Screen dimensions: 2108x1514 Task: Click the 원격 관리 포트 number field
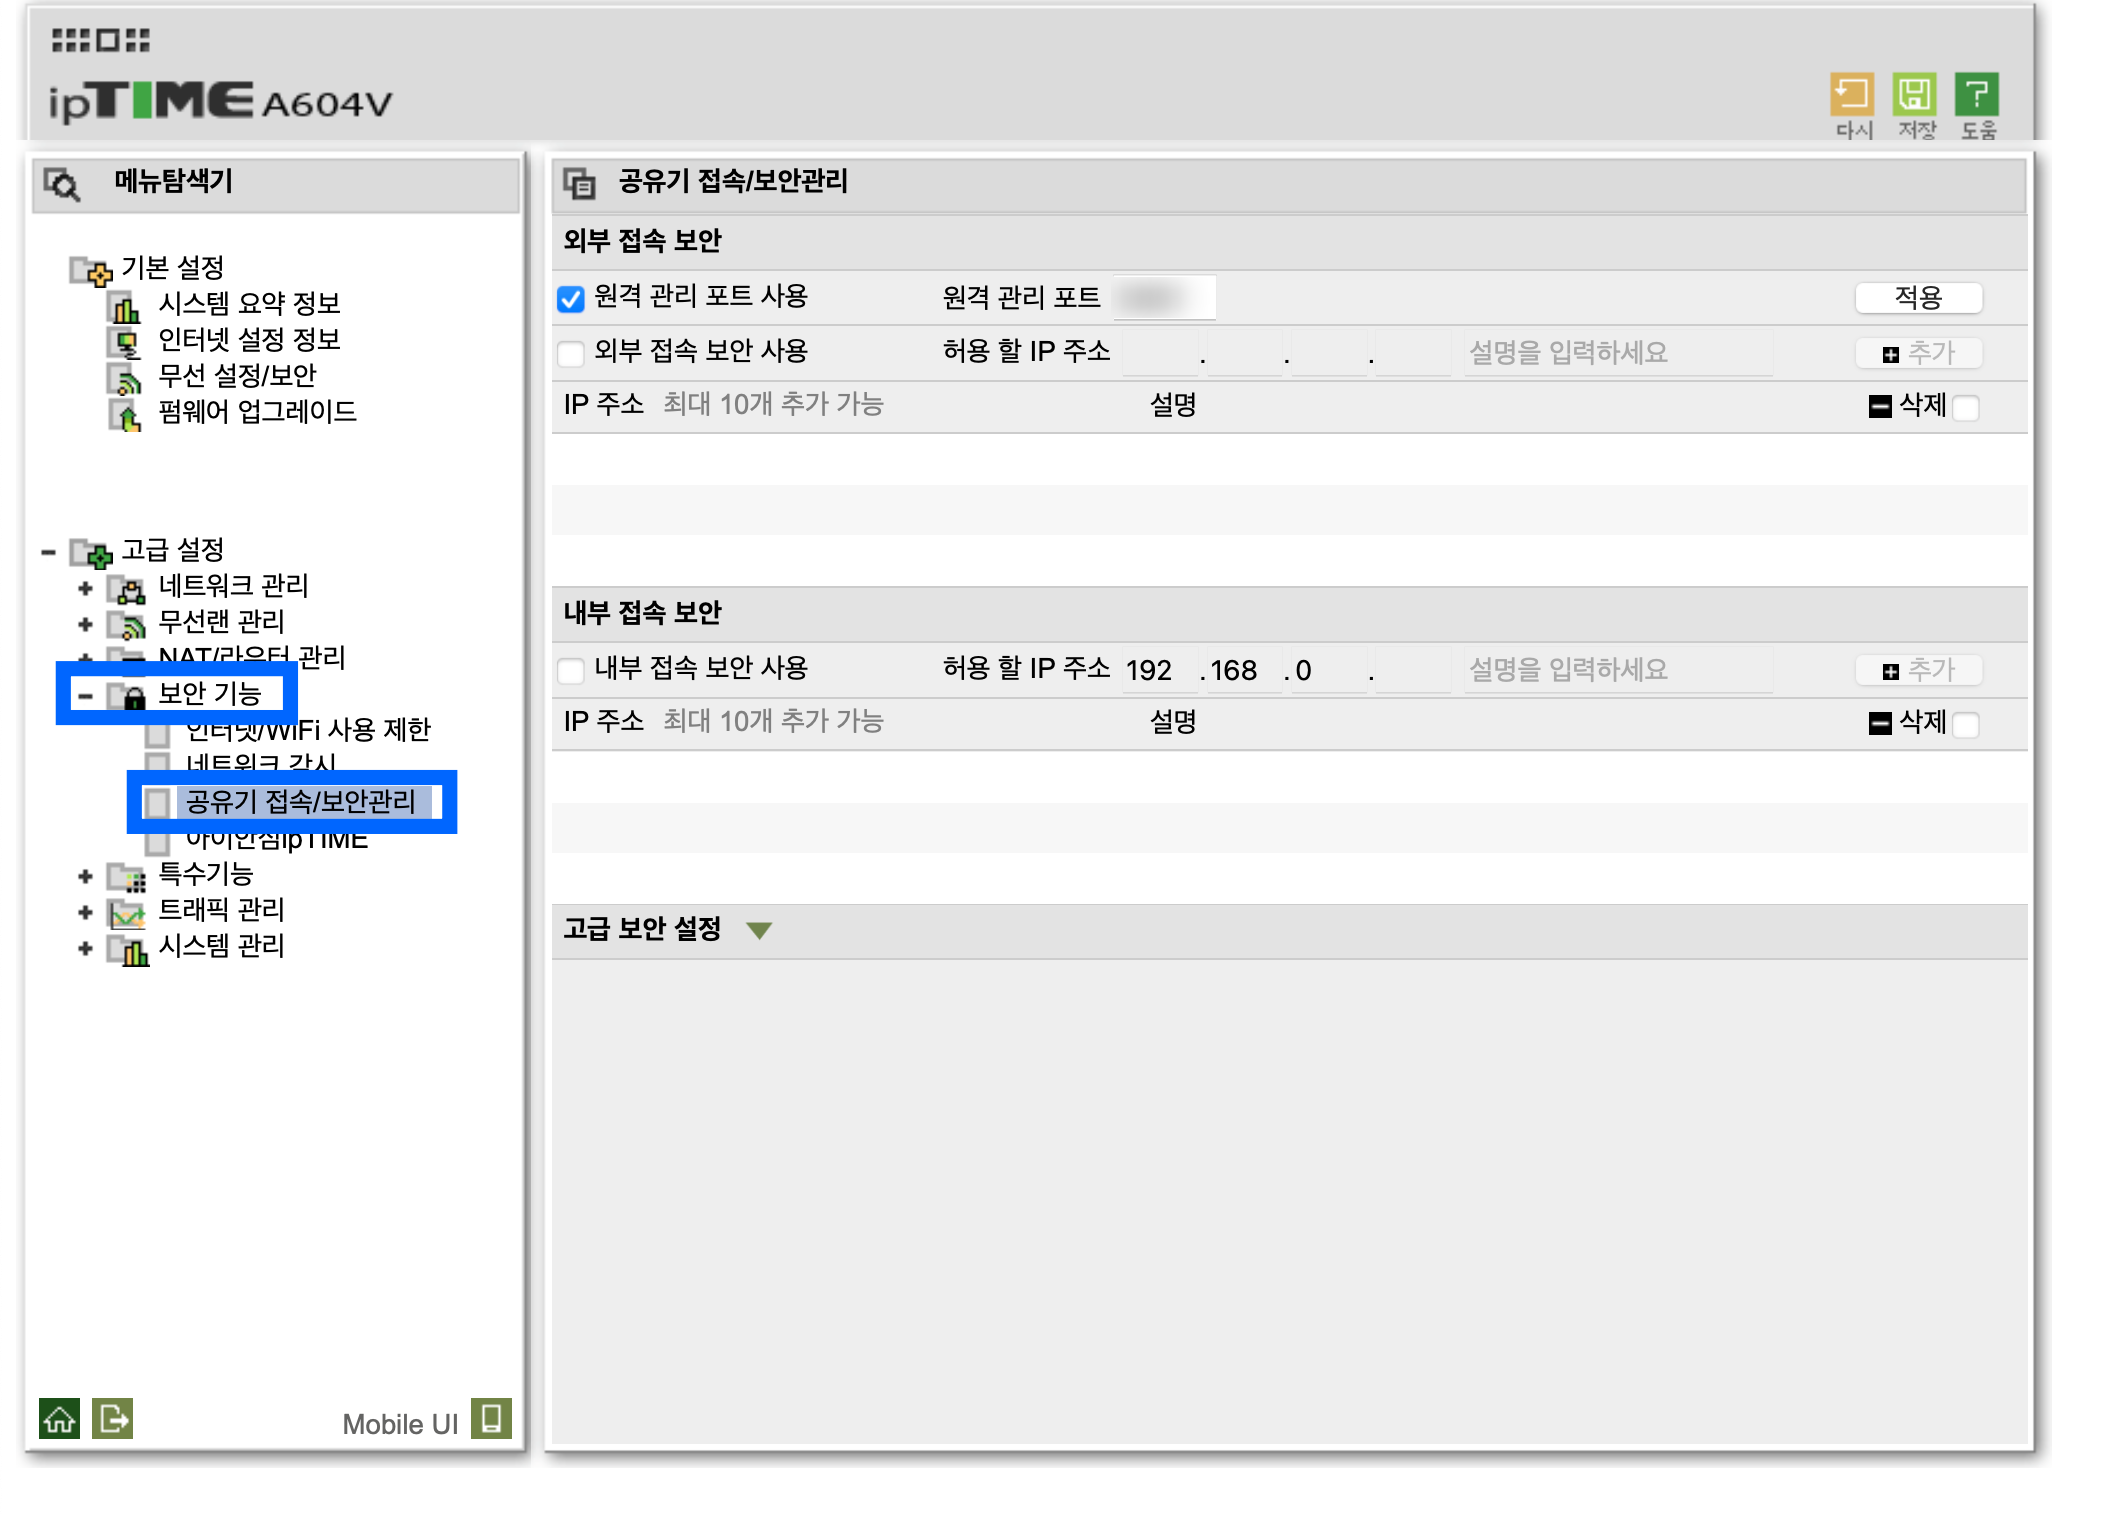click(x=1163, y=298)
